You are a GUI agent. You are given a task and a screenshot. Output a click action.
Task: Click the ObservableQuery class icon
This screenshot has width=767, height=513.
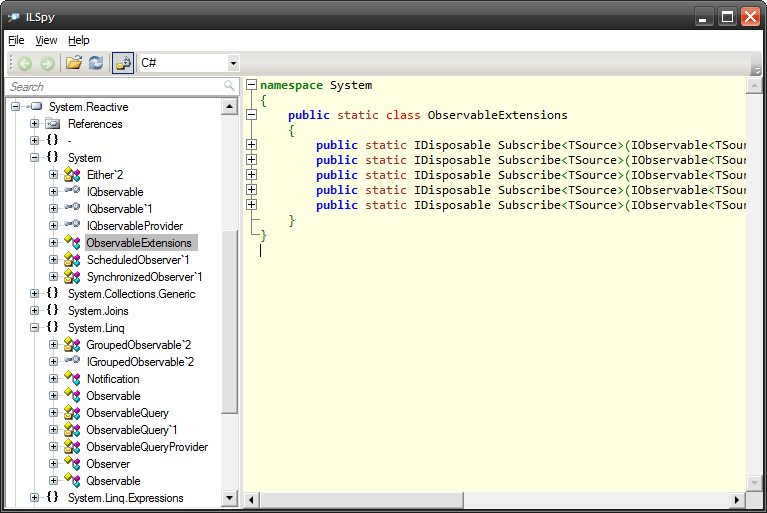click(x=72, y=413)
